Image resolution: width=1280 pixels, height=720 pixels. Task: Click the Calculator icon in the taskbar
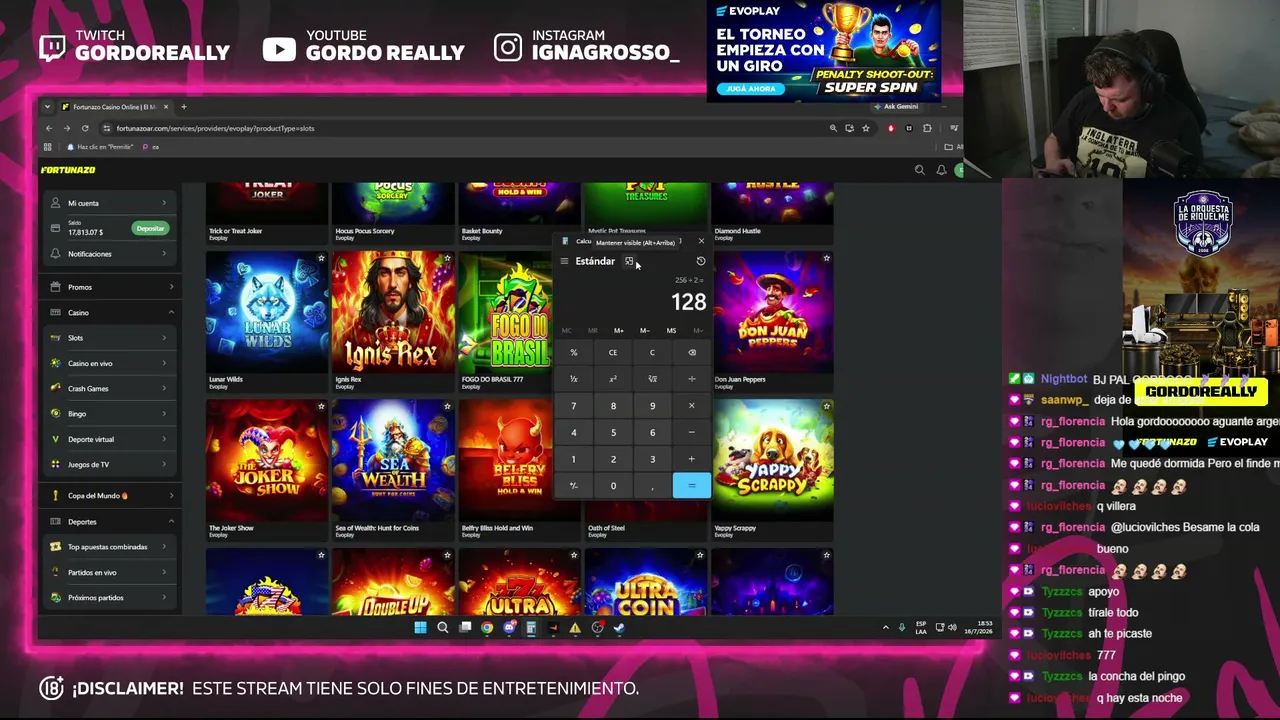tap(531, 628)
